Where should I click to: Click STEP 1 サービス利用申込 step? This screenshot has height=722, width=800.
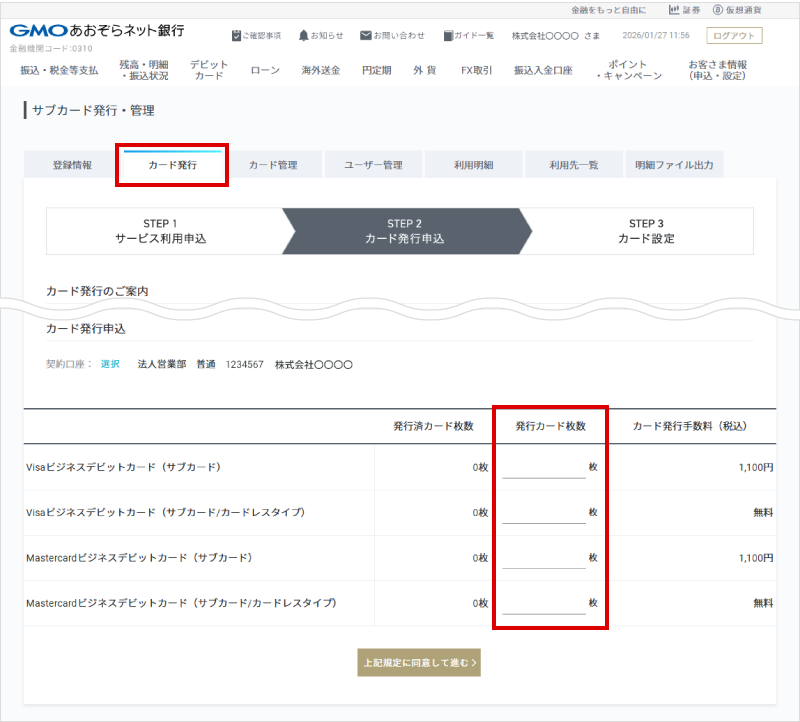(x=160, y=231)
